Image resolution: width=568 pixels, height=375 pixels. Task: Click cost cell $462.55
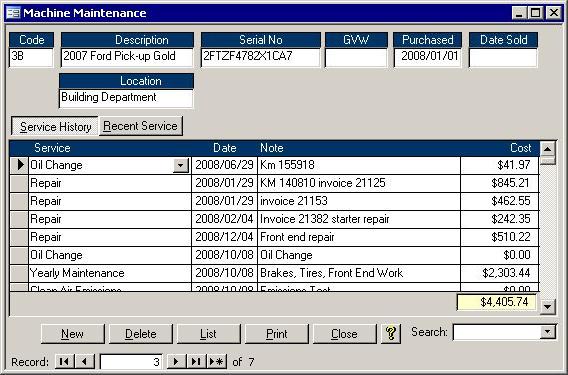coord(500,201)
